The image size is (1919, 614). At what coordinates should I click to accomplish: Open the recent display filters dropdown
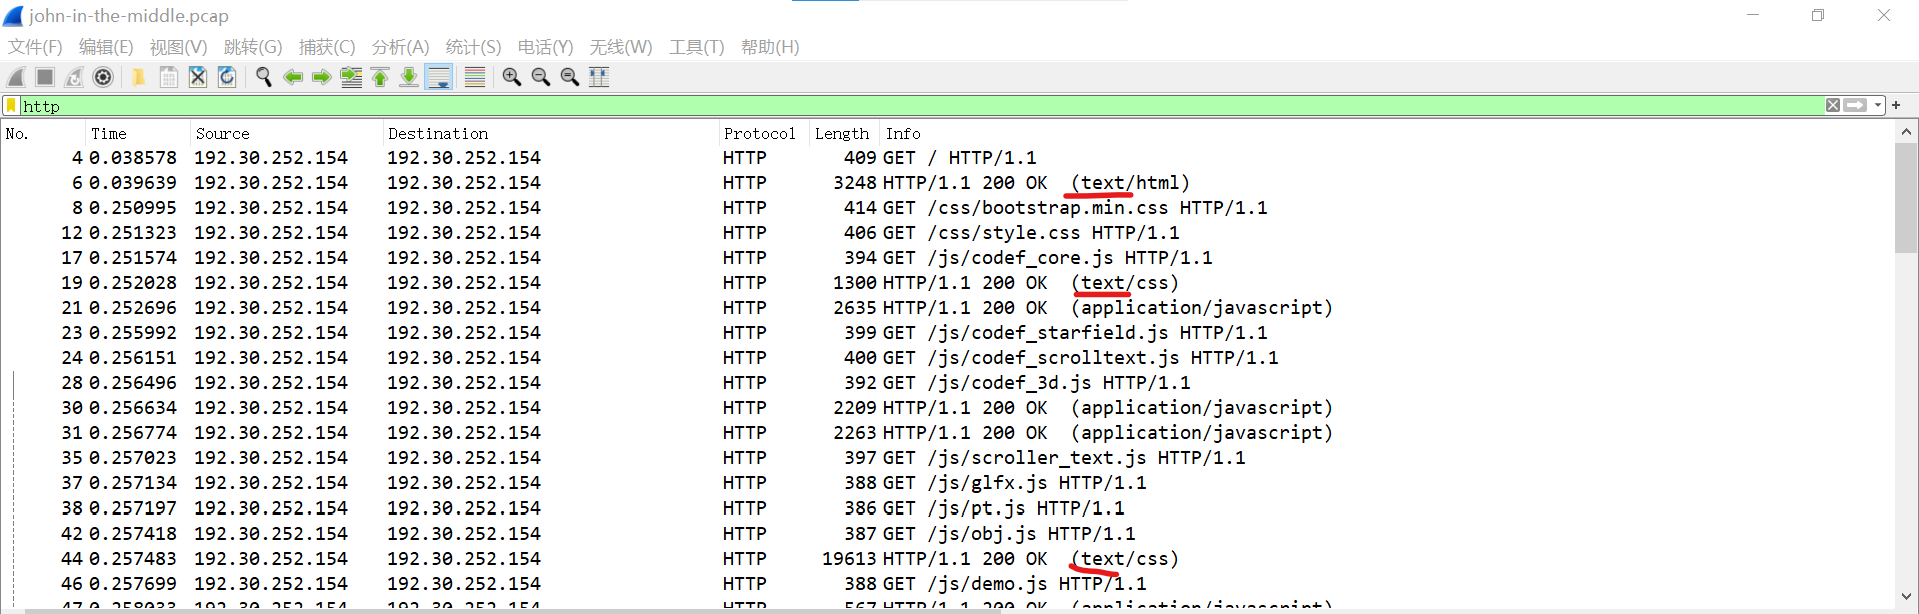pos(1878,105)
